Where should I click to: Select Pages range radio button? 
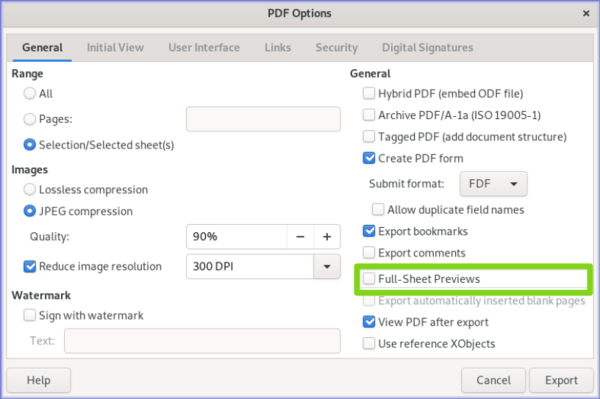[x=29, y=119]
